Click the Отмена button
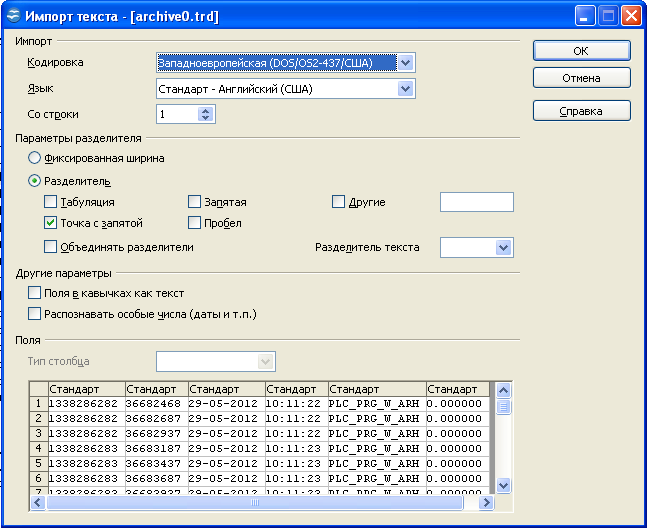This screenshot has width=647, height=529. (582, 78)
